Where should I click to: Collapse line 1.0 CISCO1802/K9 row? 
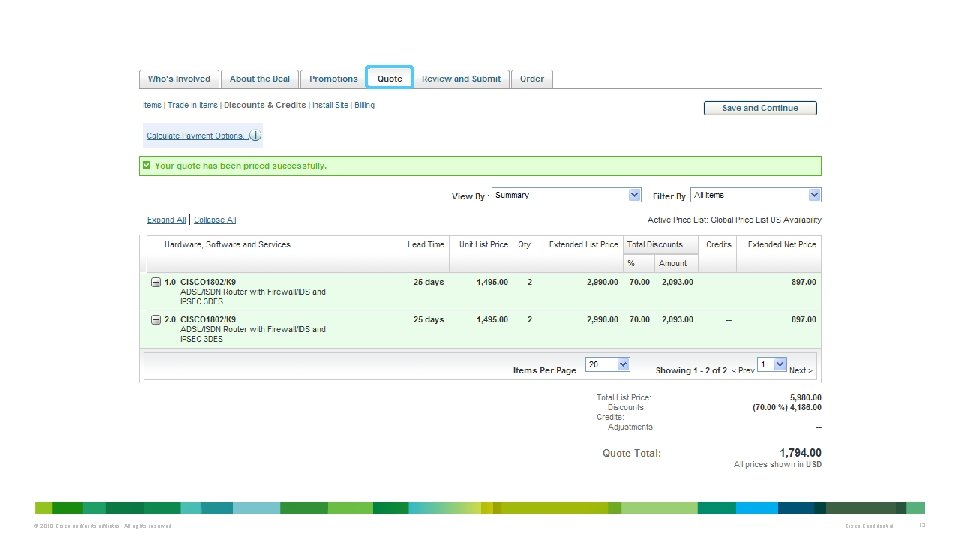point(156,282)
